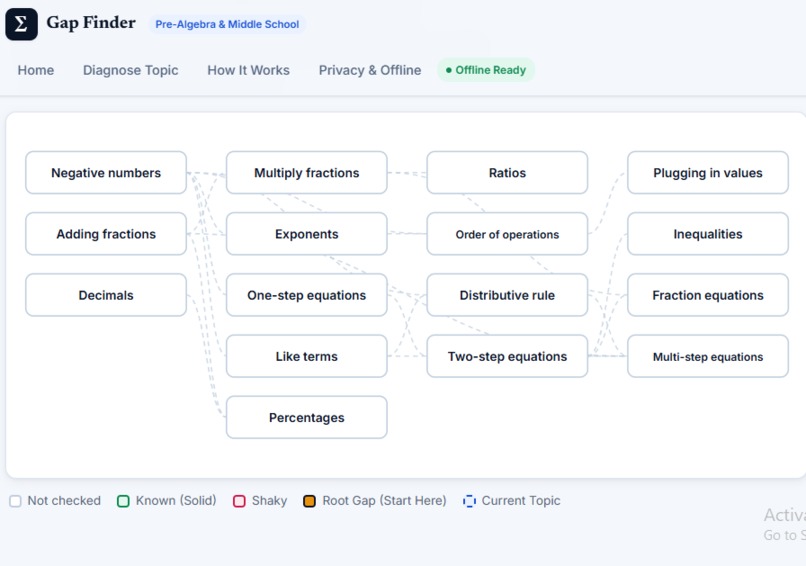Click the orange Root Gap legend swatch

309,501
